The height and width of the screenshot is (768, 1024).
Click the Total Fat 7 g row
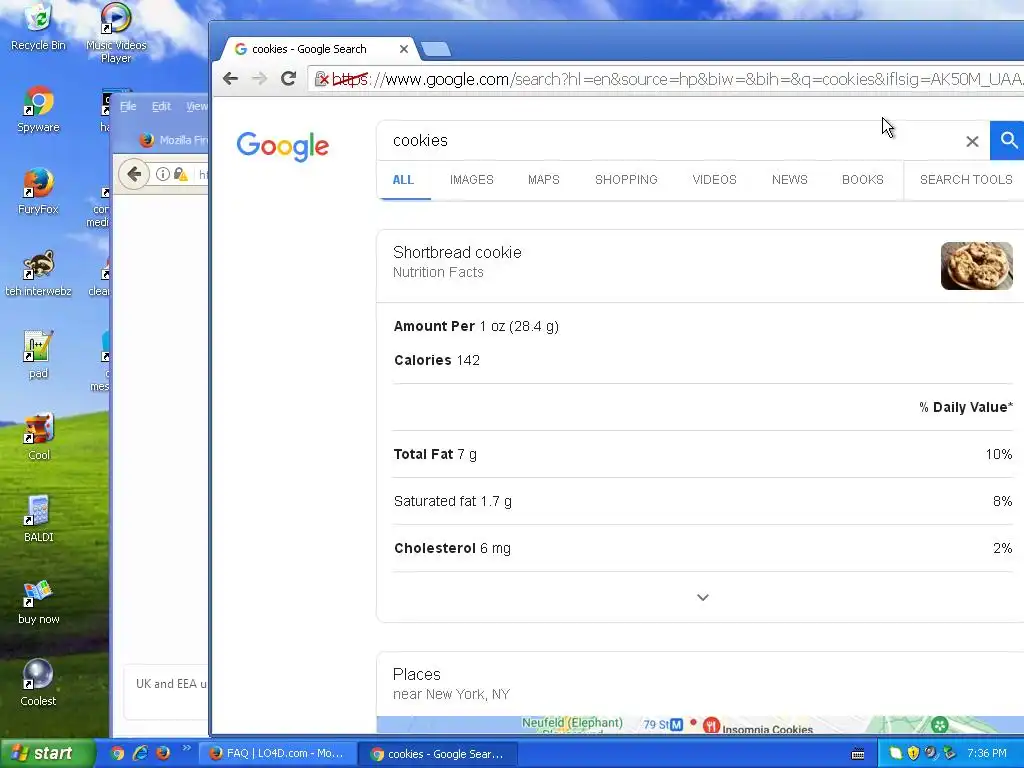click(703, 455)
